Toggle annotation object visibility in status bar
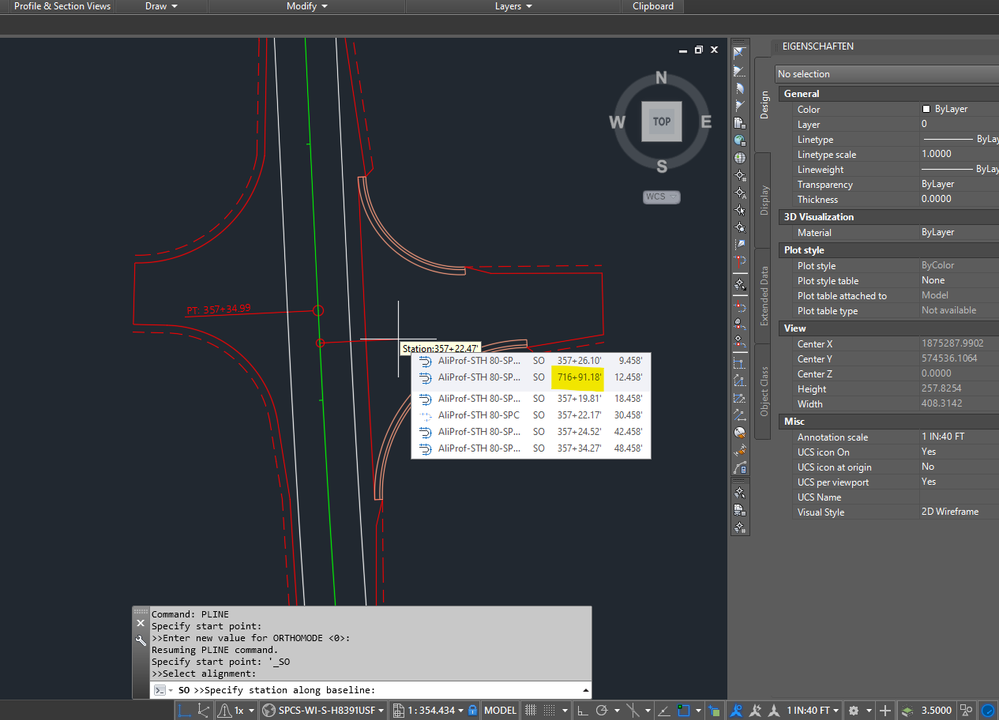The image size is (999, 720). [736, 710]
